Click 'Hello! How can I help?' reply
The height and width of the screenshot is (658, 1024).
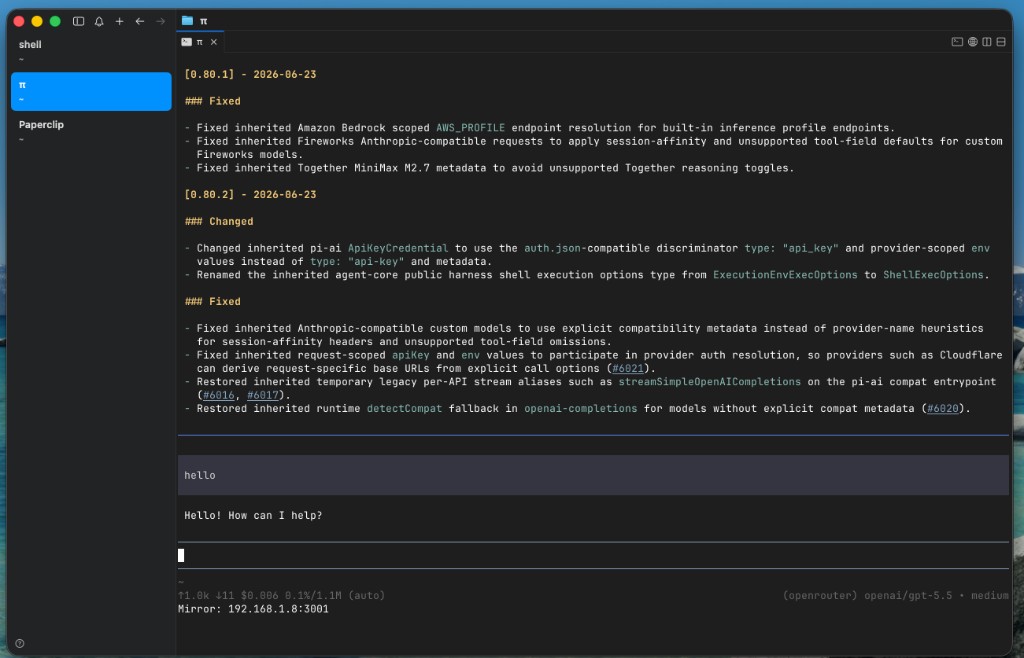(253, 516)
